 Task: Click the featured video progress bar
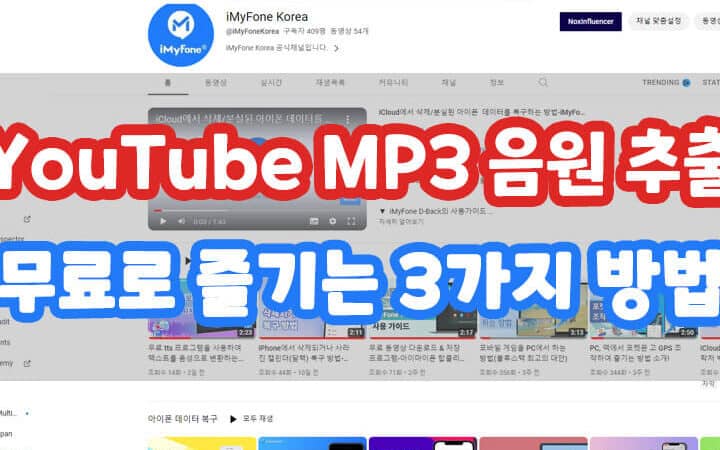(x=257, y=211)
